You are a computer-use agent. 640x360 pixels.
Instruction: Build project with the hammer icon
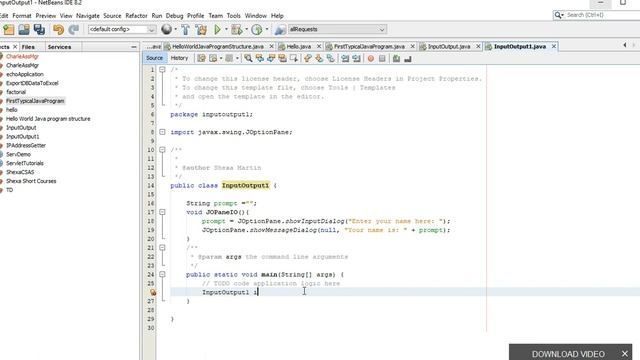point(185,29)
